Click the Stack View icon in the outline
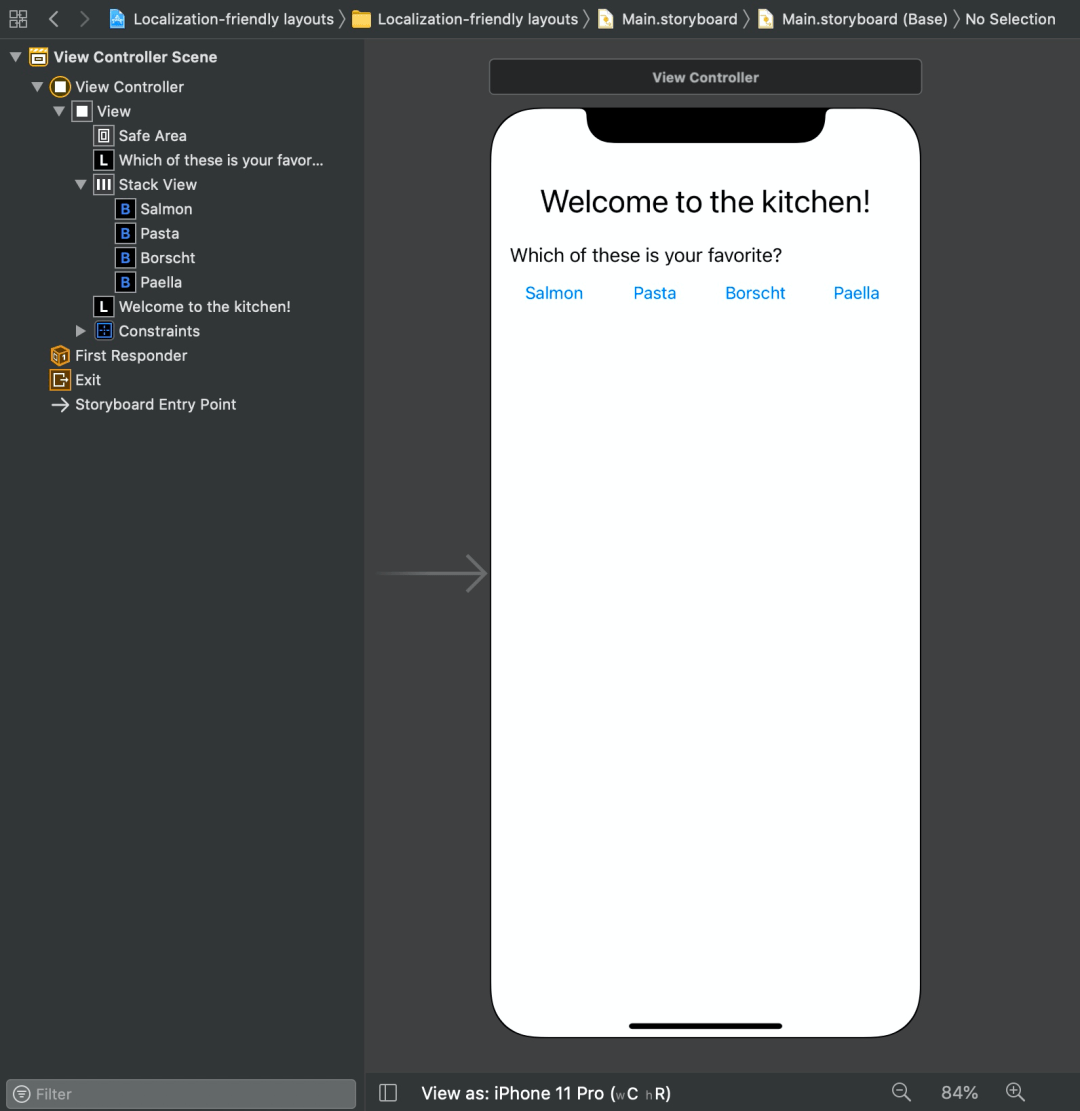Image resolution: width=1080 pixels, height=1111 pixels. point(104,184)
